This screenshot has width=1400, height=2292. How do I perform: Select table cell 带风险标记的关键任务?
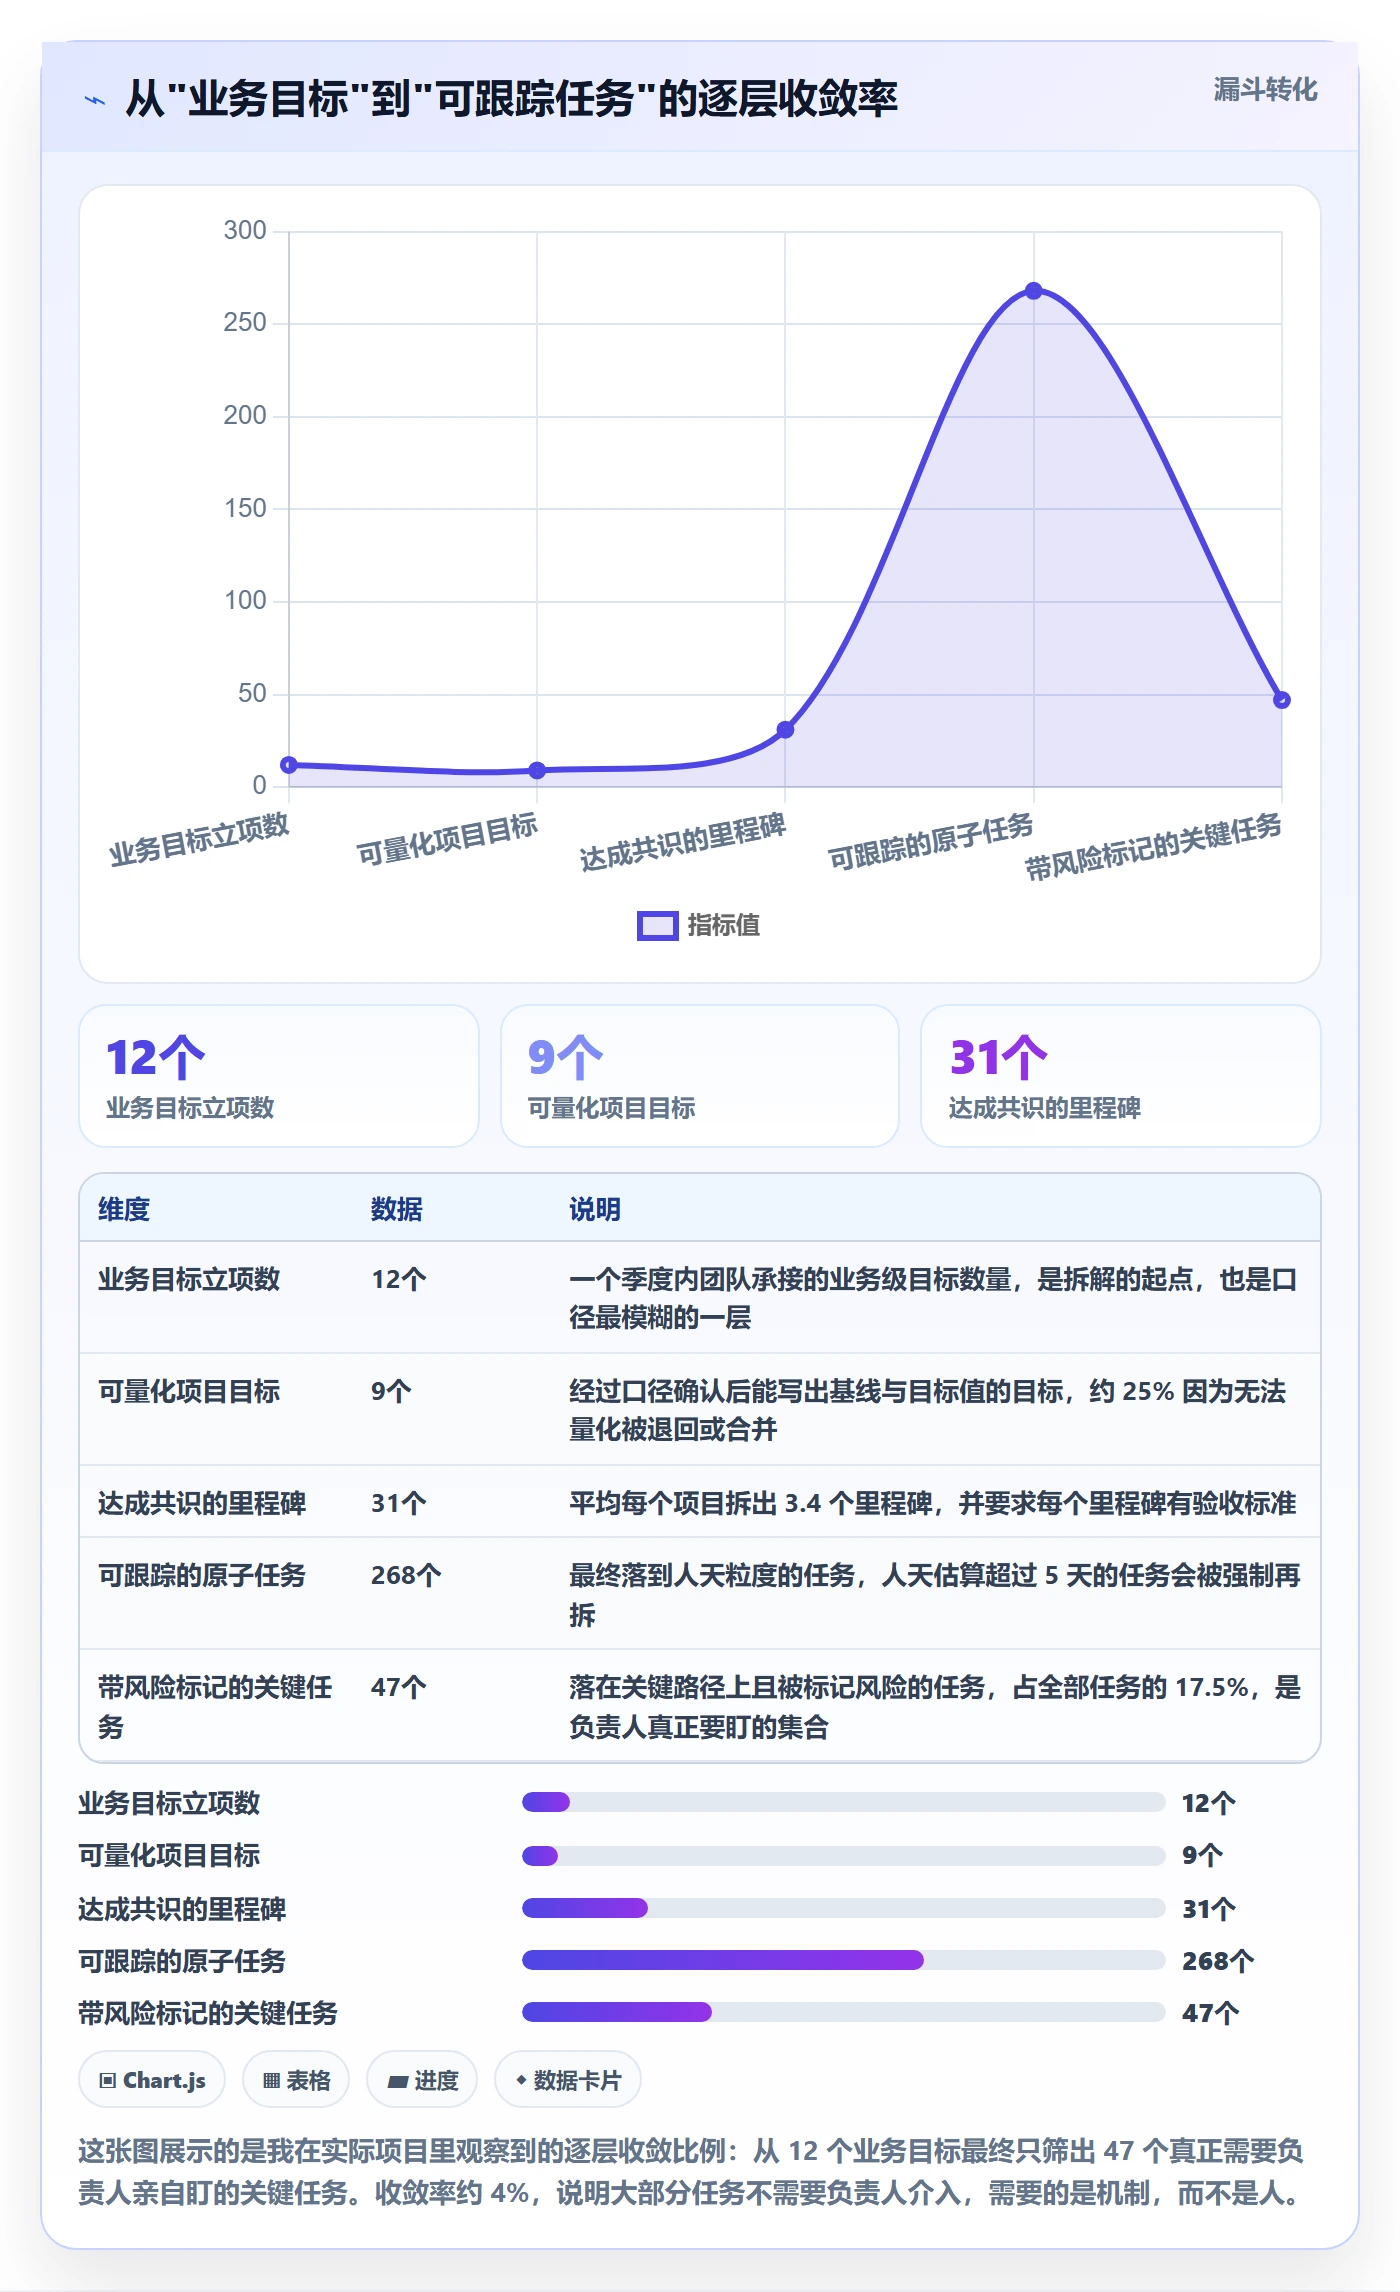(x=215, y=1707)
